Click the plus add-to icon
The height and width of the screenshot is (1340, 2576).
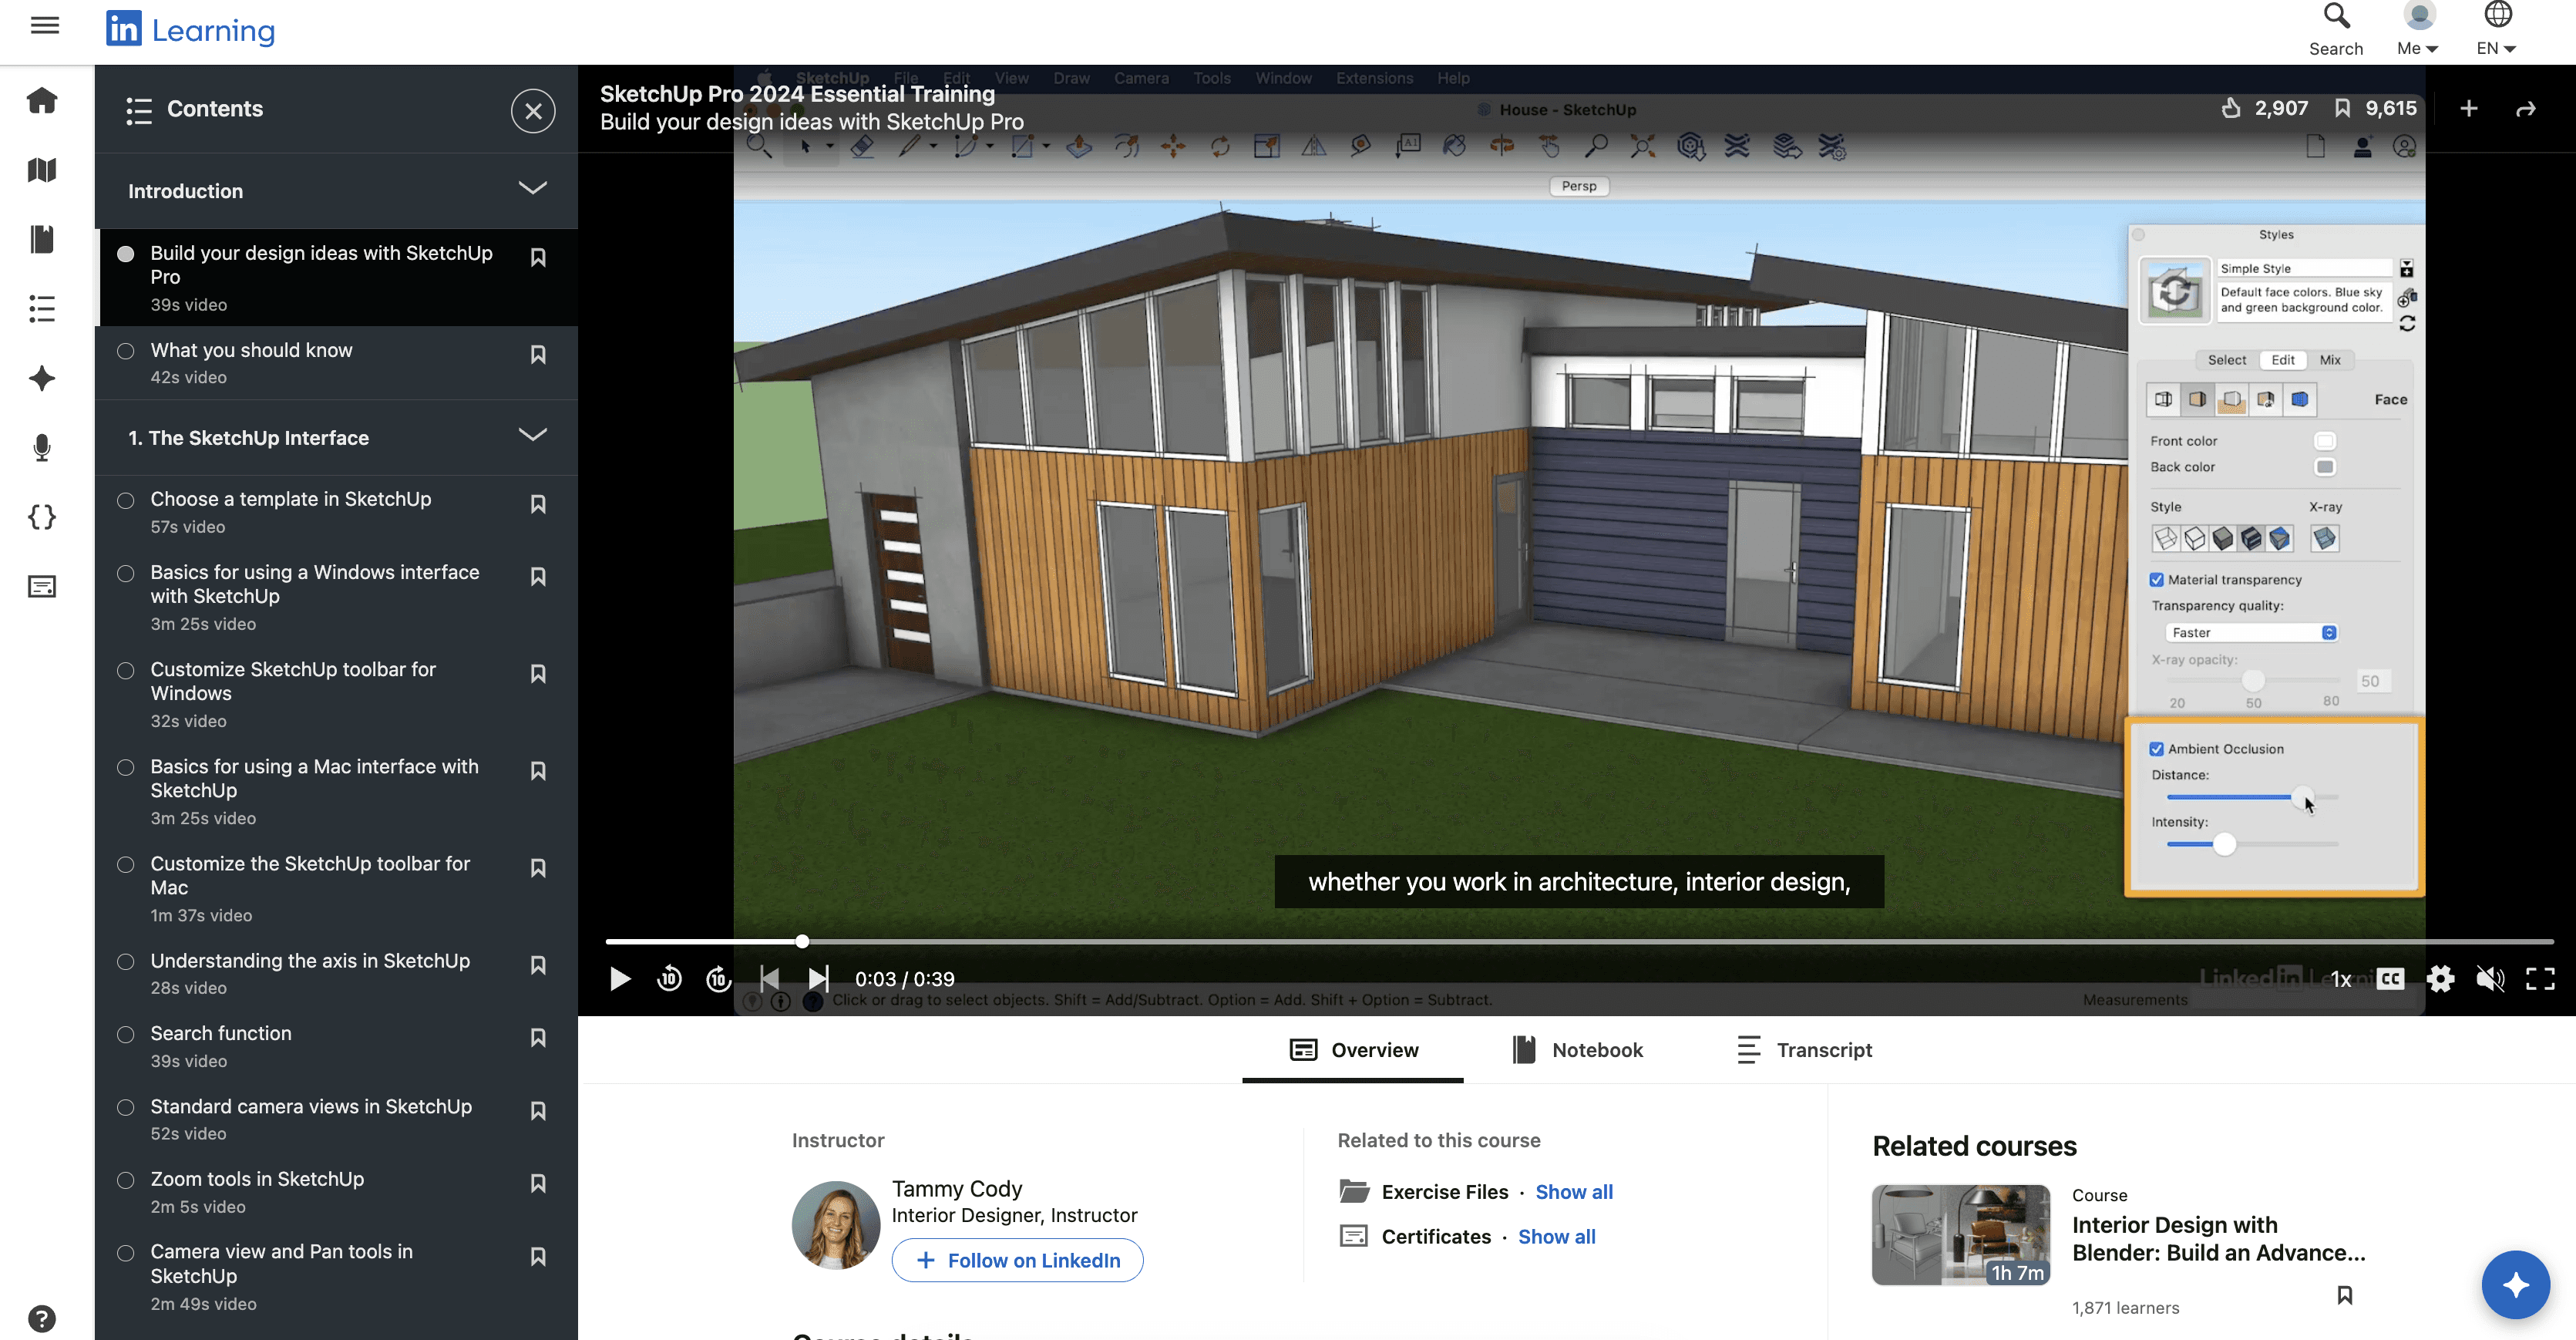[x=2468, y=108]
